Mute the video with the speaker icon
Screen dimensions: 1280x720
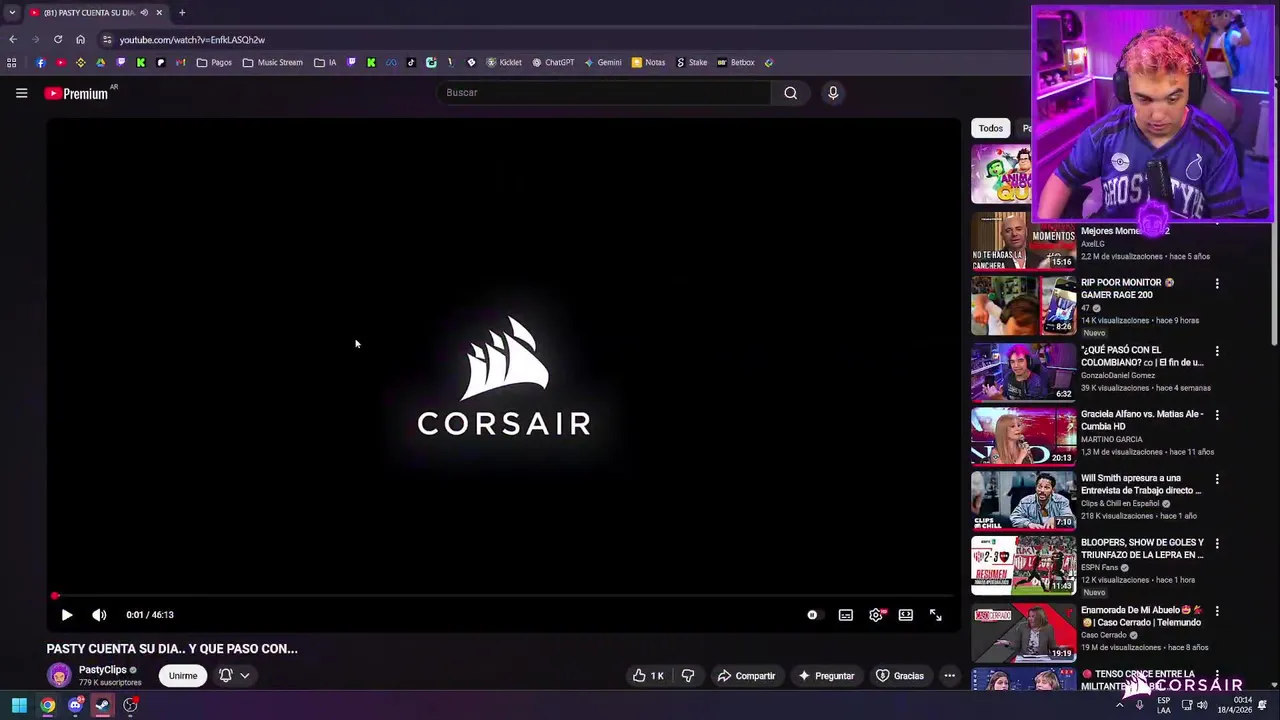(99, 615)
